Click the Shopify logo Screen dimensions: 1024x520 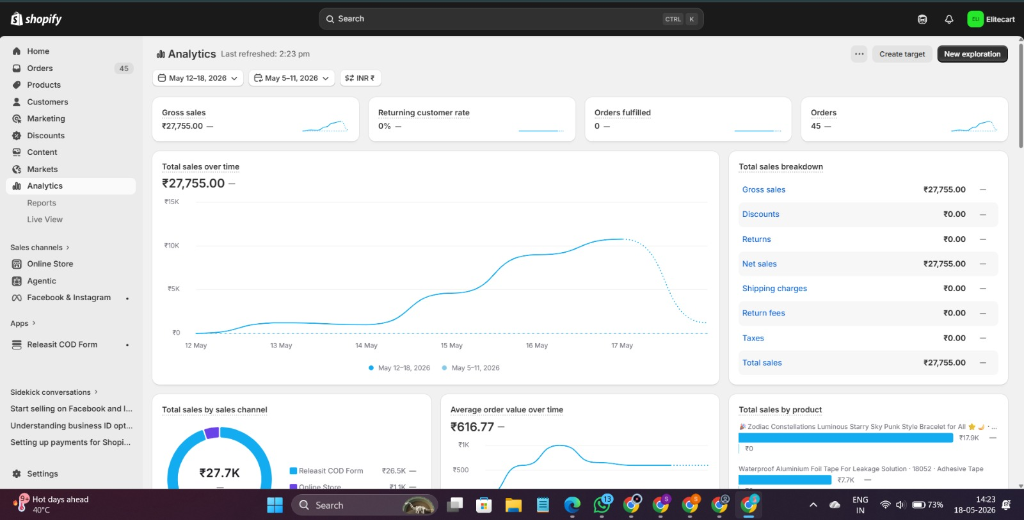point(36,19)
